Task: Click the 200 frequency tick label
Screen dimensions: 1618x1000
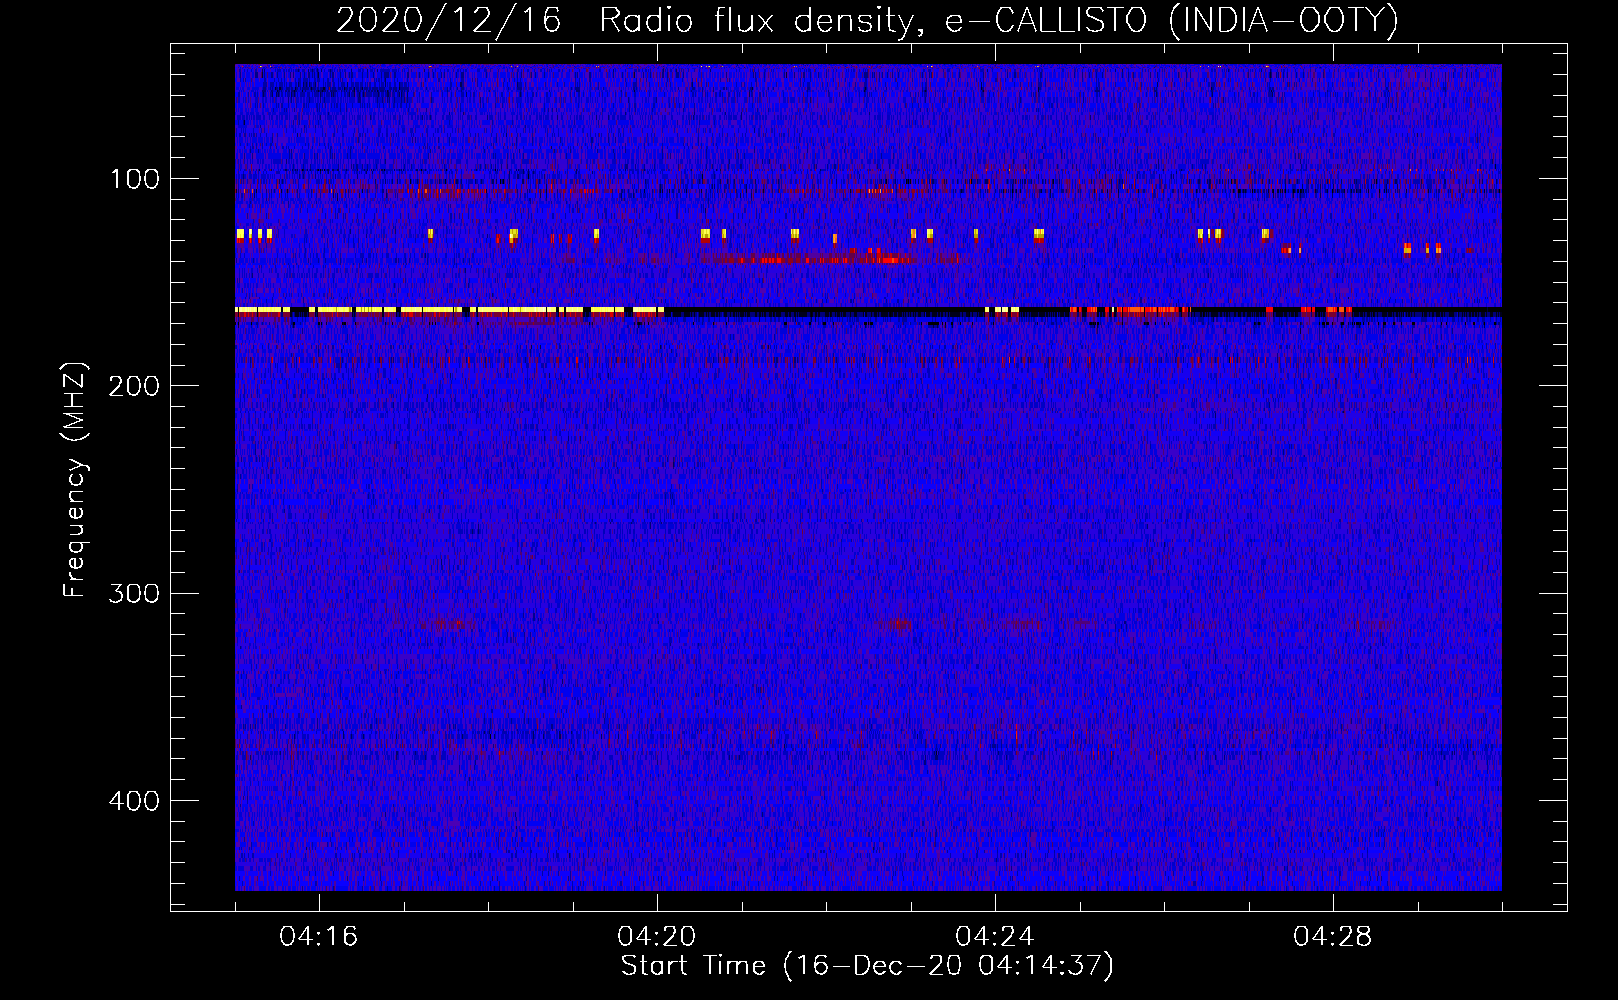Action: click(x=135, y=386)
